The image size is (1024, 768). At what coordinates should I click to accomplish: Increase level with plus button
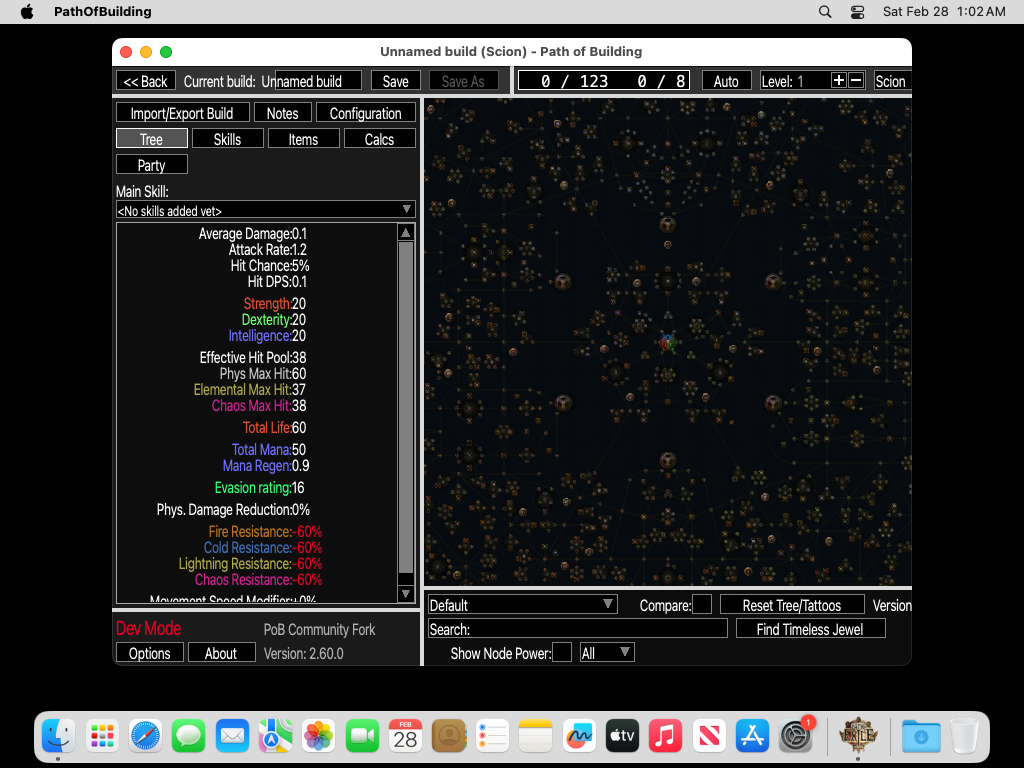tap(839, 80)
